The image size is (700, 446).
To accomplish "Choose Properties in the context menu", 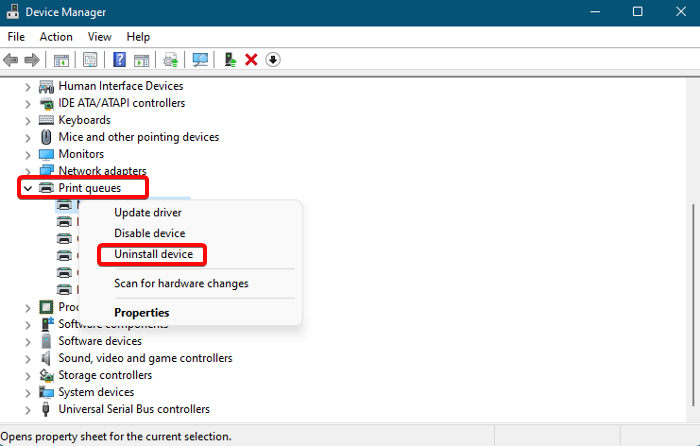I will 141,312.
